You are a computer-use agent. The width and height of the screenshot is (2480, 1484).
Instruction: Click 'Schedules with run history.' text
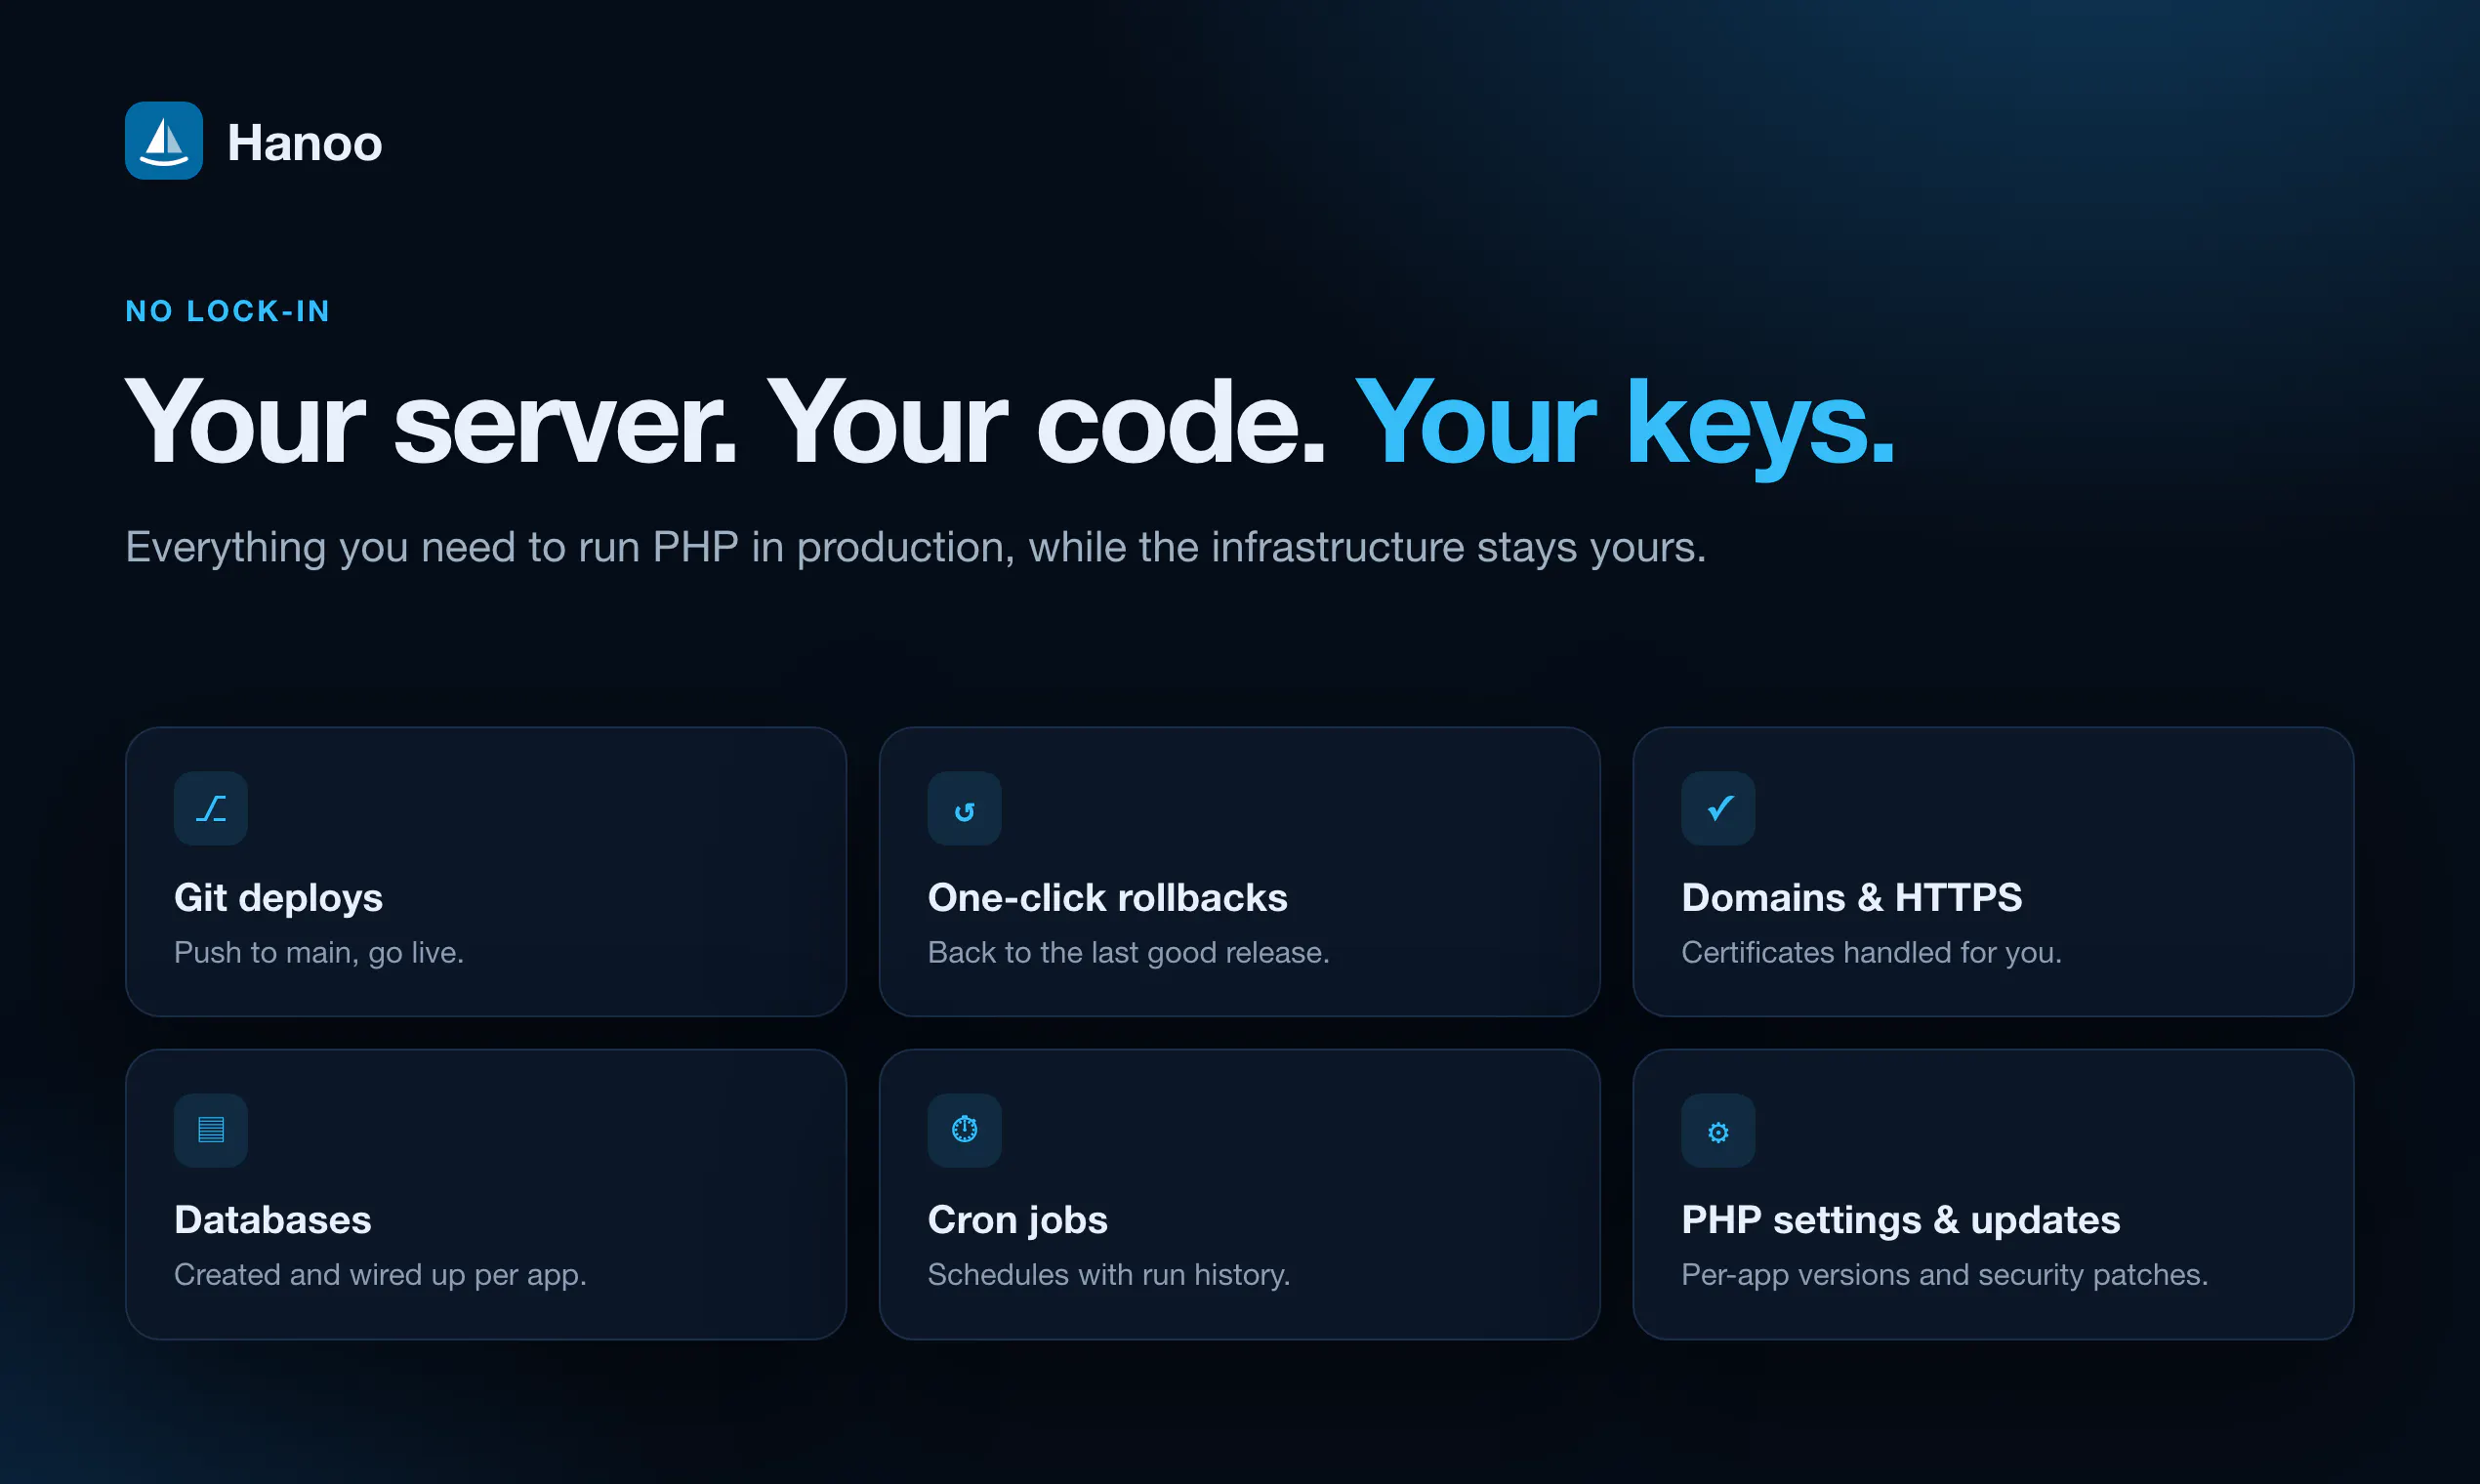click(1108, 1274)
